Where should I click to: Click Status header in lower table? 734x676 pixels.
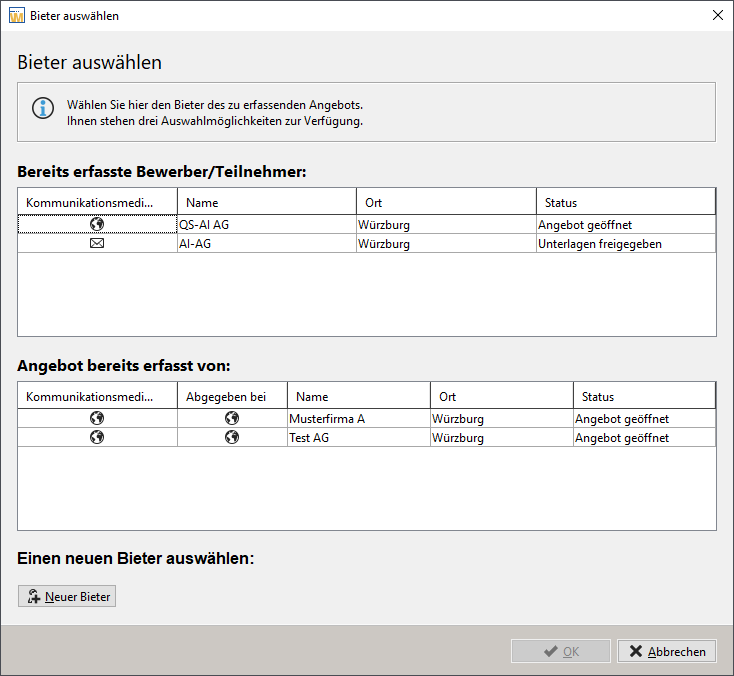click(x=645, y=396)
